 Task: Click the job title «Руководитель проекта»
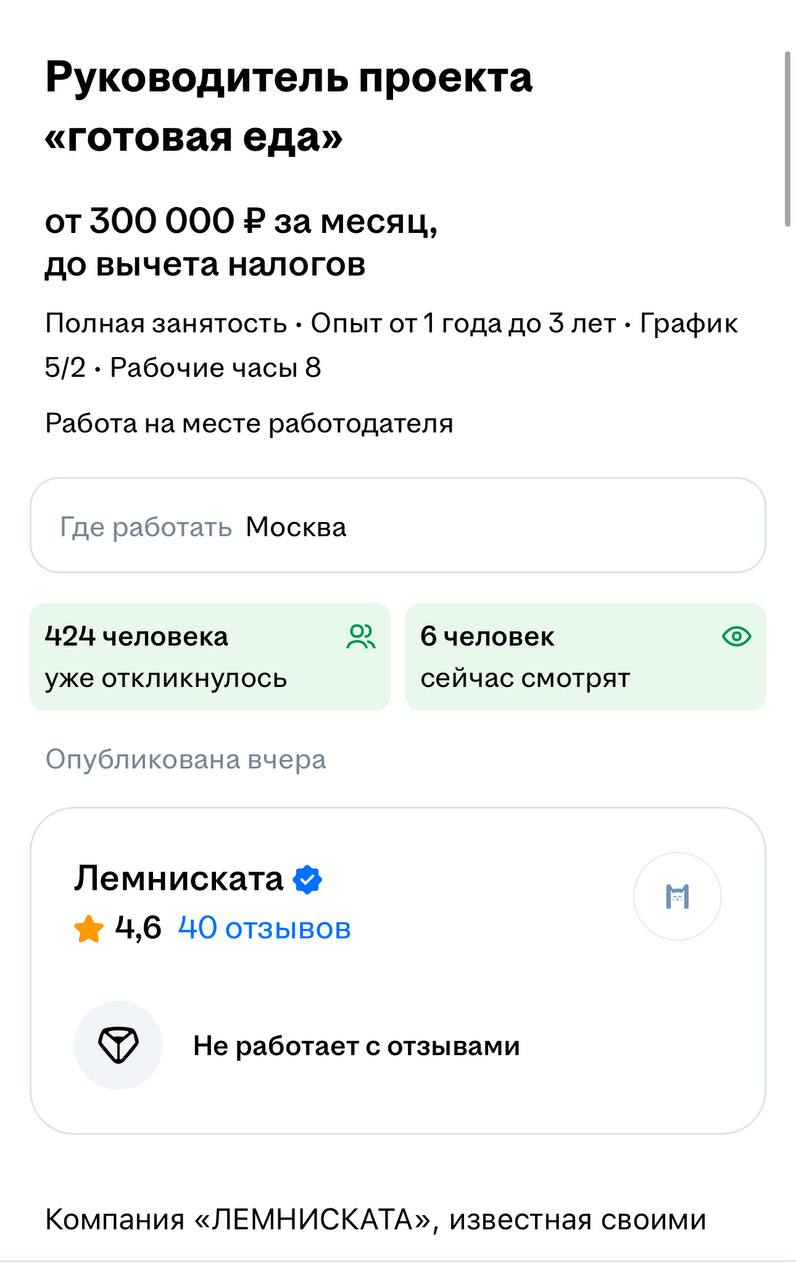pos(288,78)
